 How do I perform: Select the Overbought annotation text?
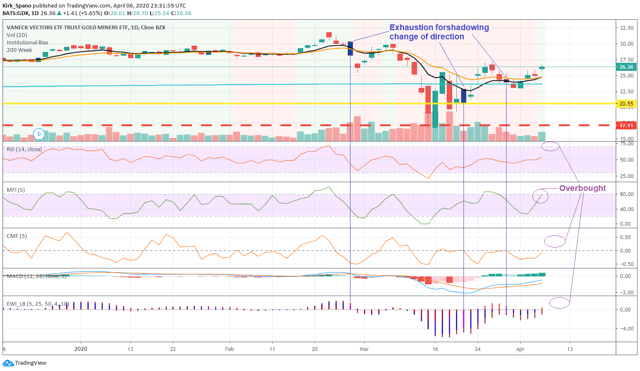(582, 188)
